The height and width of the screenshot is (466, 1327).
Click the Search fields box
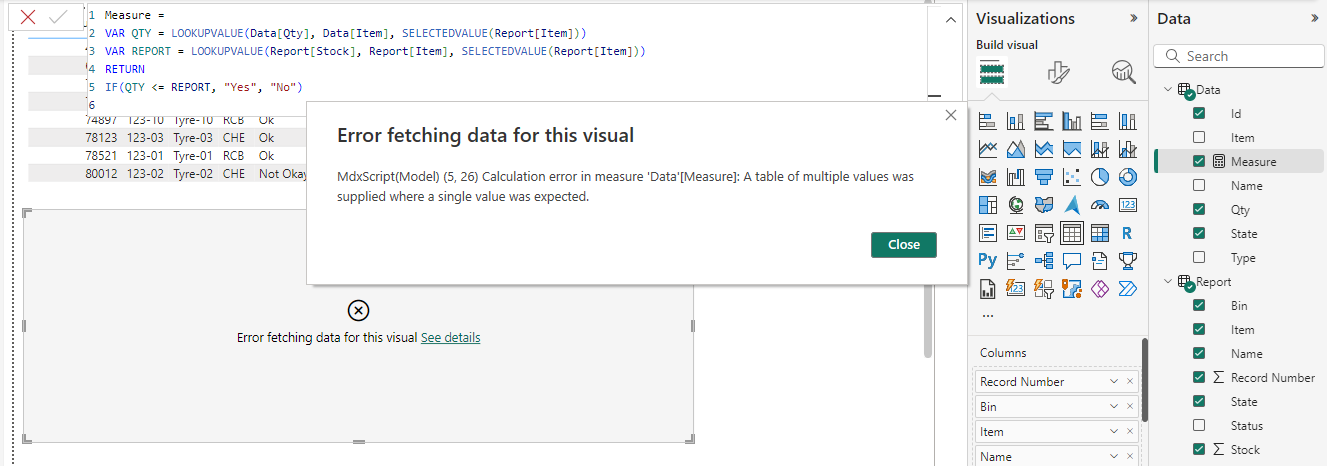click(x=1237, y=56)
